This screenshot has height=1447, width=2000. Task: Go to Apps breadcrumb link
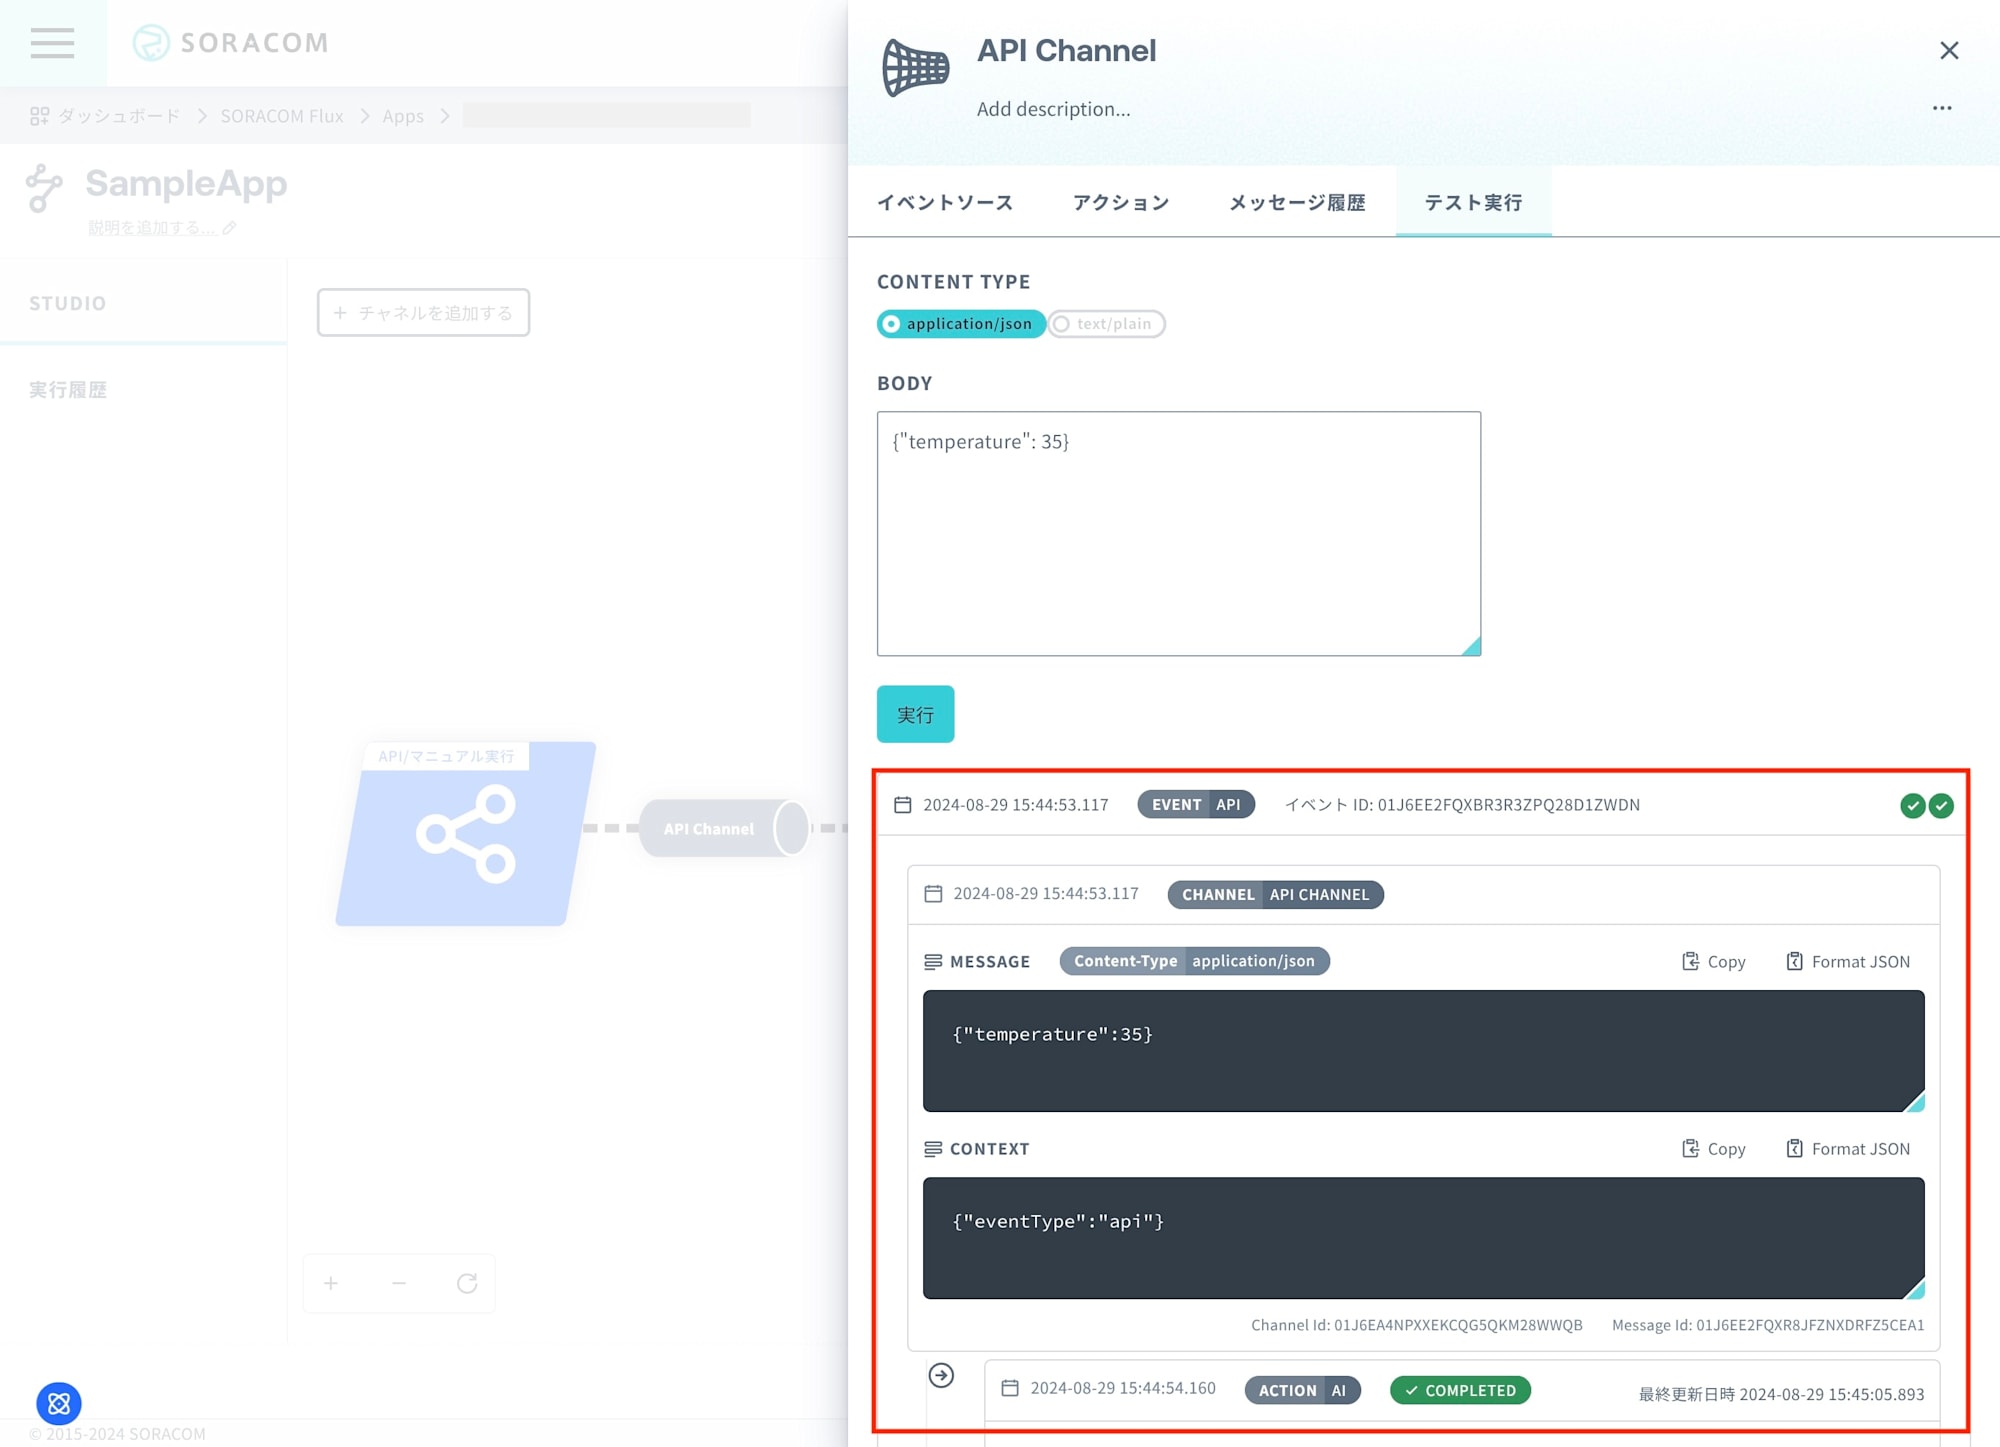403,116
